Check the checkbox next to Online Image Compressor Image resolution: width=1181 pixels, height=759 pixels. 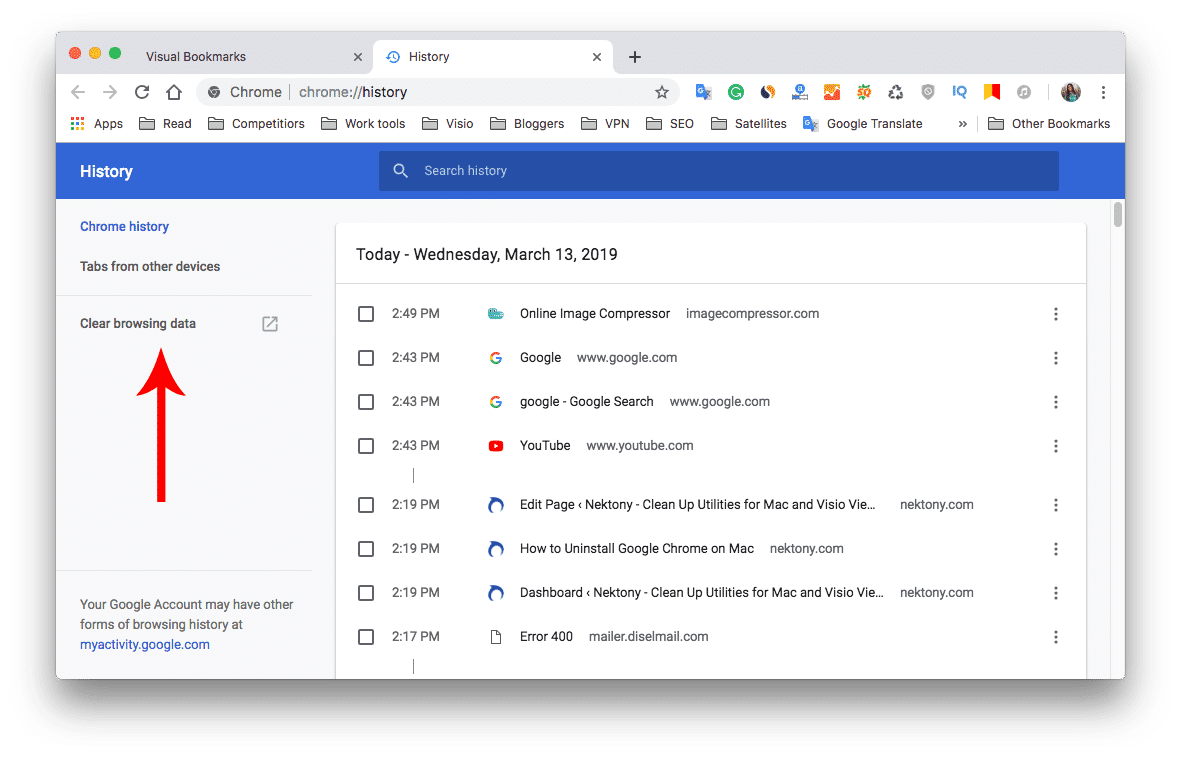(366, 313)
